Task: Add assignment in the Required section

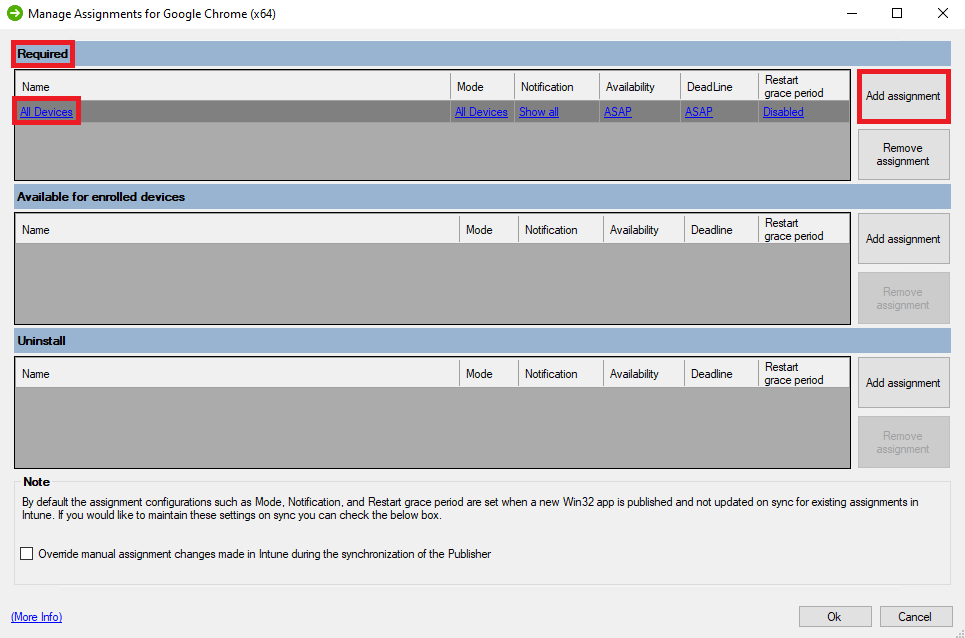Action: pyautogui.click(x=903, y=96)
